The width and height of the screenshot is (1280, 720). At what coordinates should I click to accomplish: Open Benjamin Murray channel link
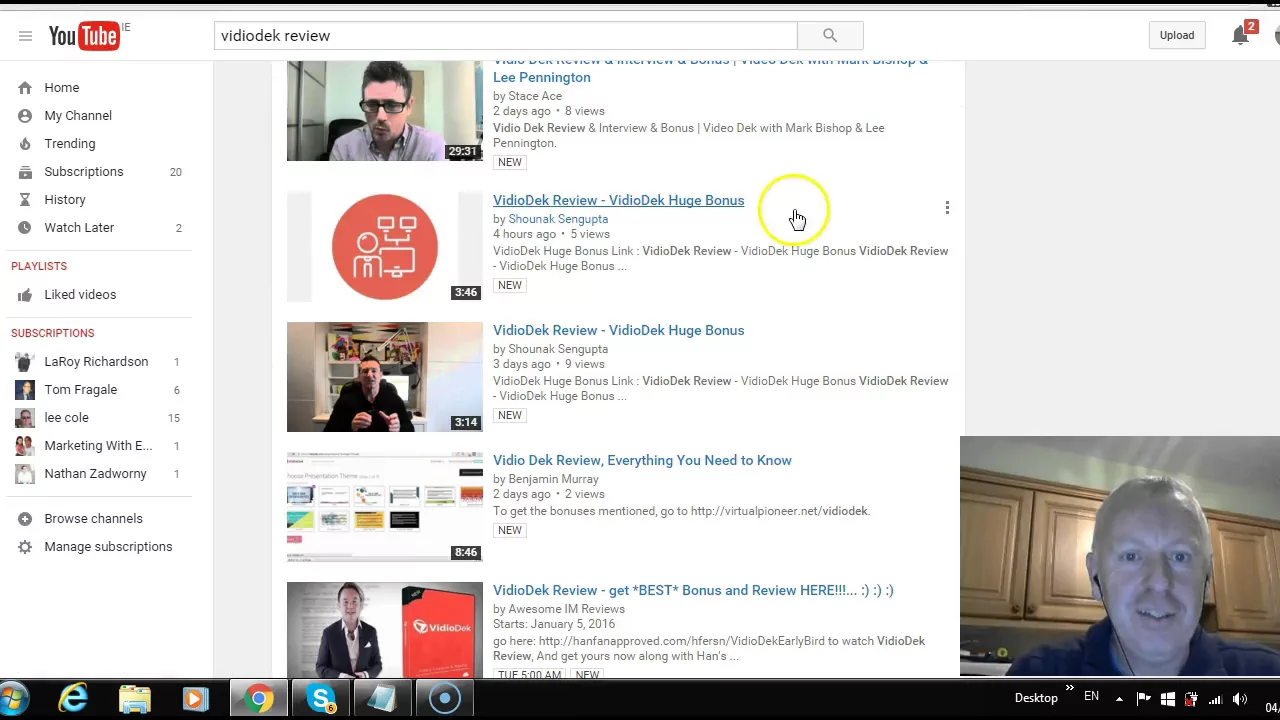pos(553,479)
